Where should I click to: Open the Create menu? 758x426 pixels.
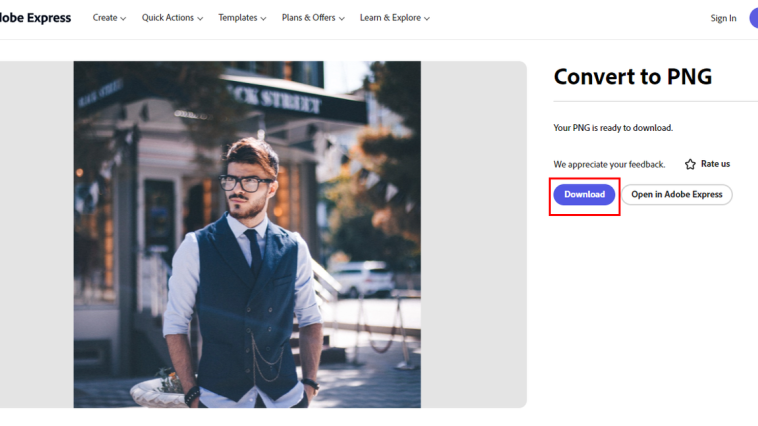pyautogui.click(x=105, y=18)
